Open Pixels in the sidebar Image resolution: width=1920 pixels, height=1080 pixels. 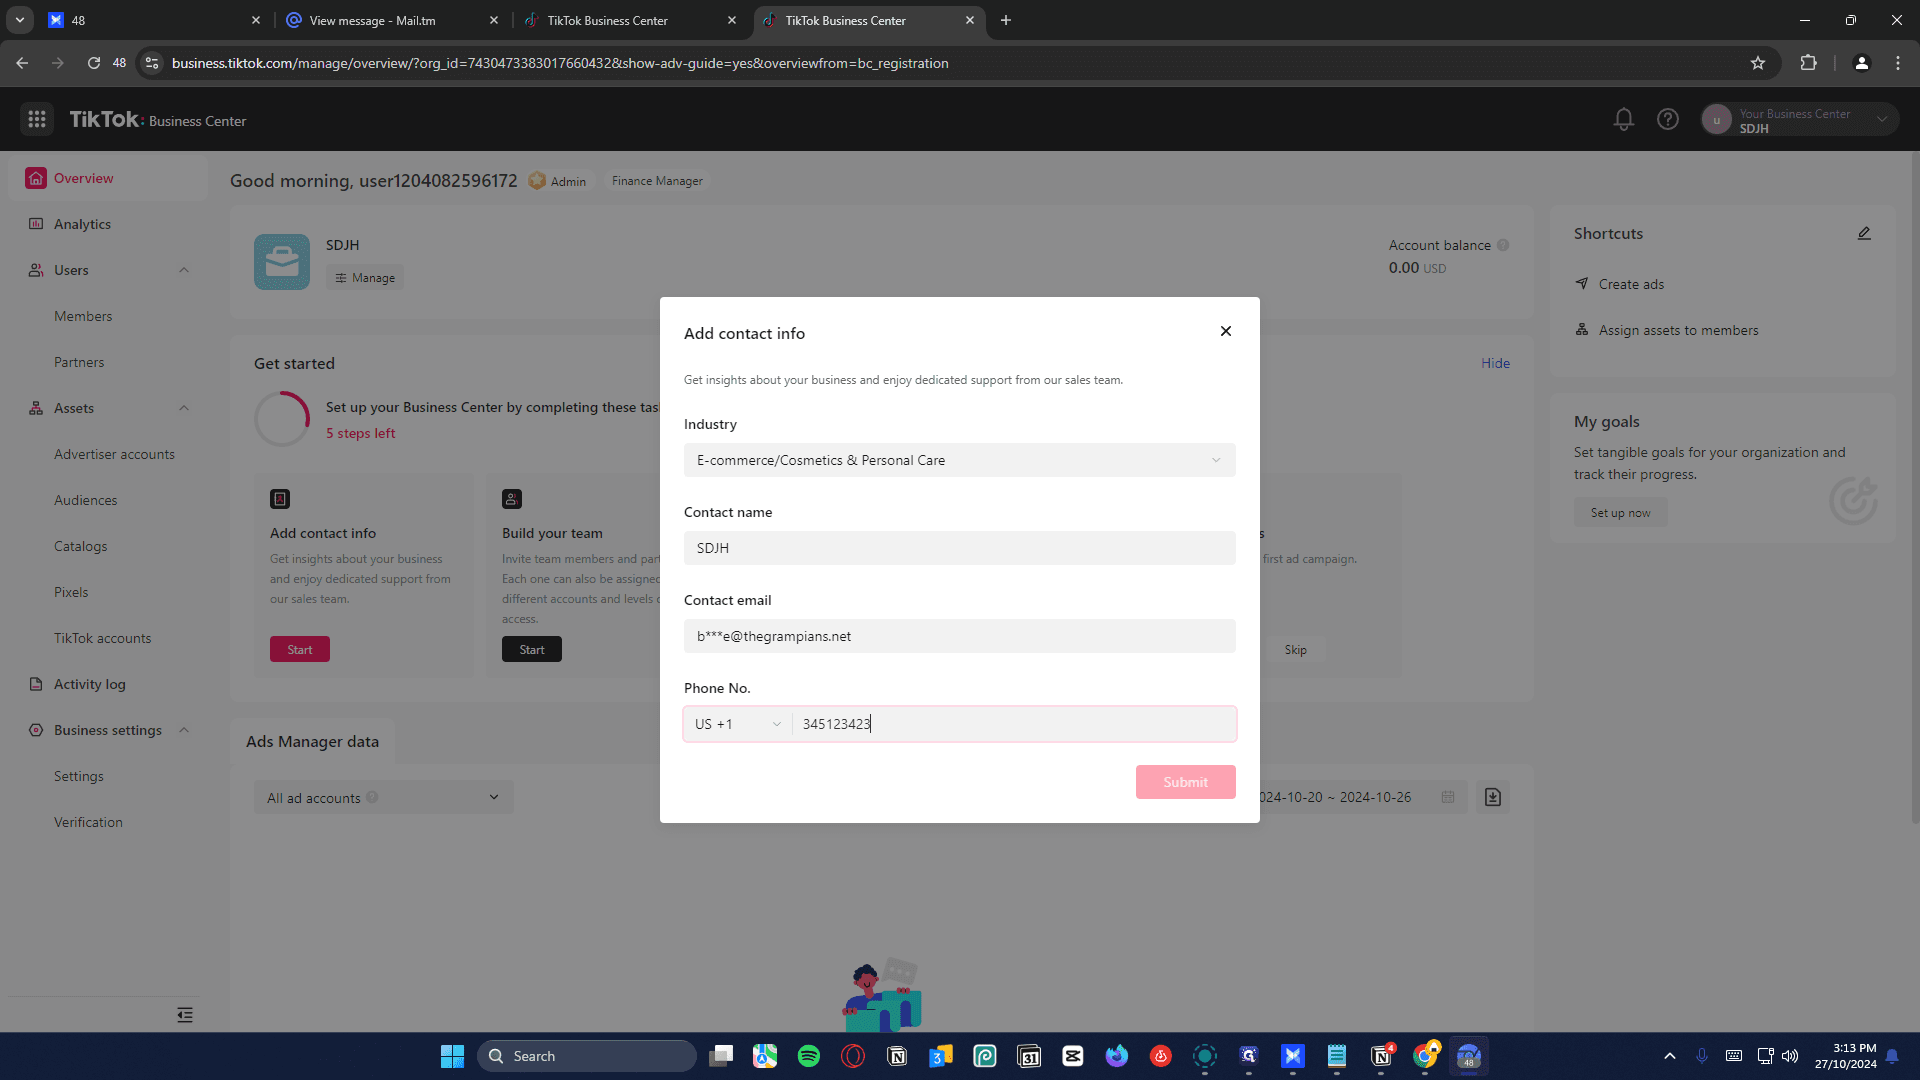click(x=71, y=592)
